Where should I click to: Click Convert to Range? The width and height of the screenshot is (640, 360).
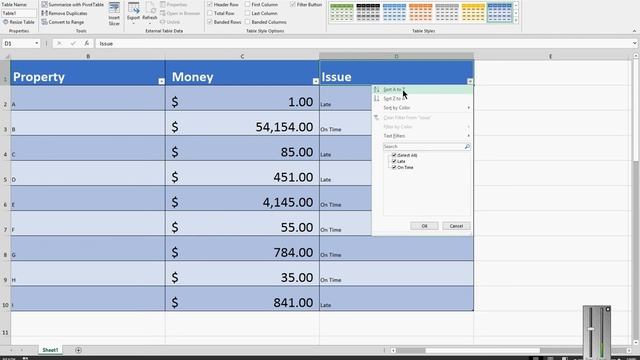(63, 22)
